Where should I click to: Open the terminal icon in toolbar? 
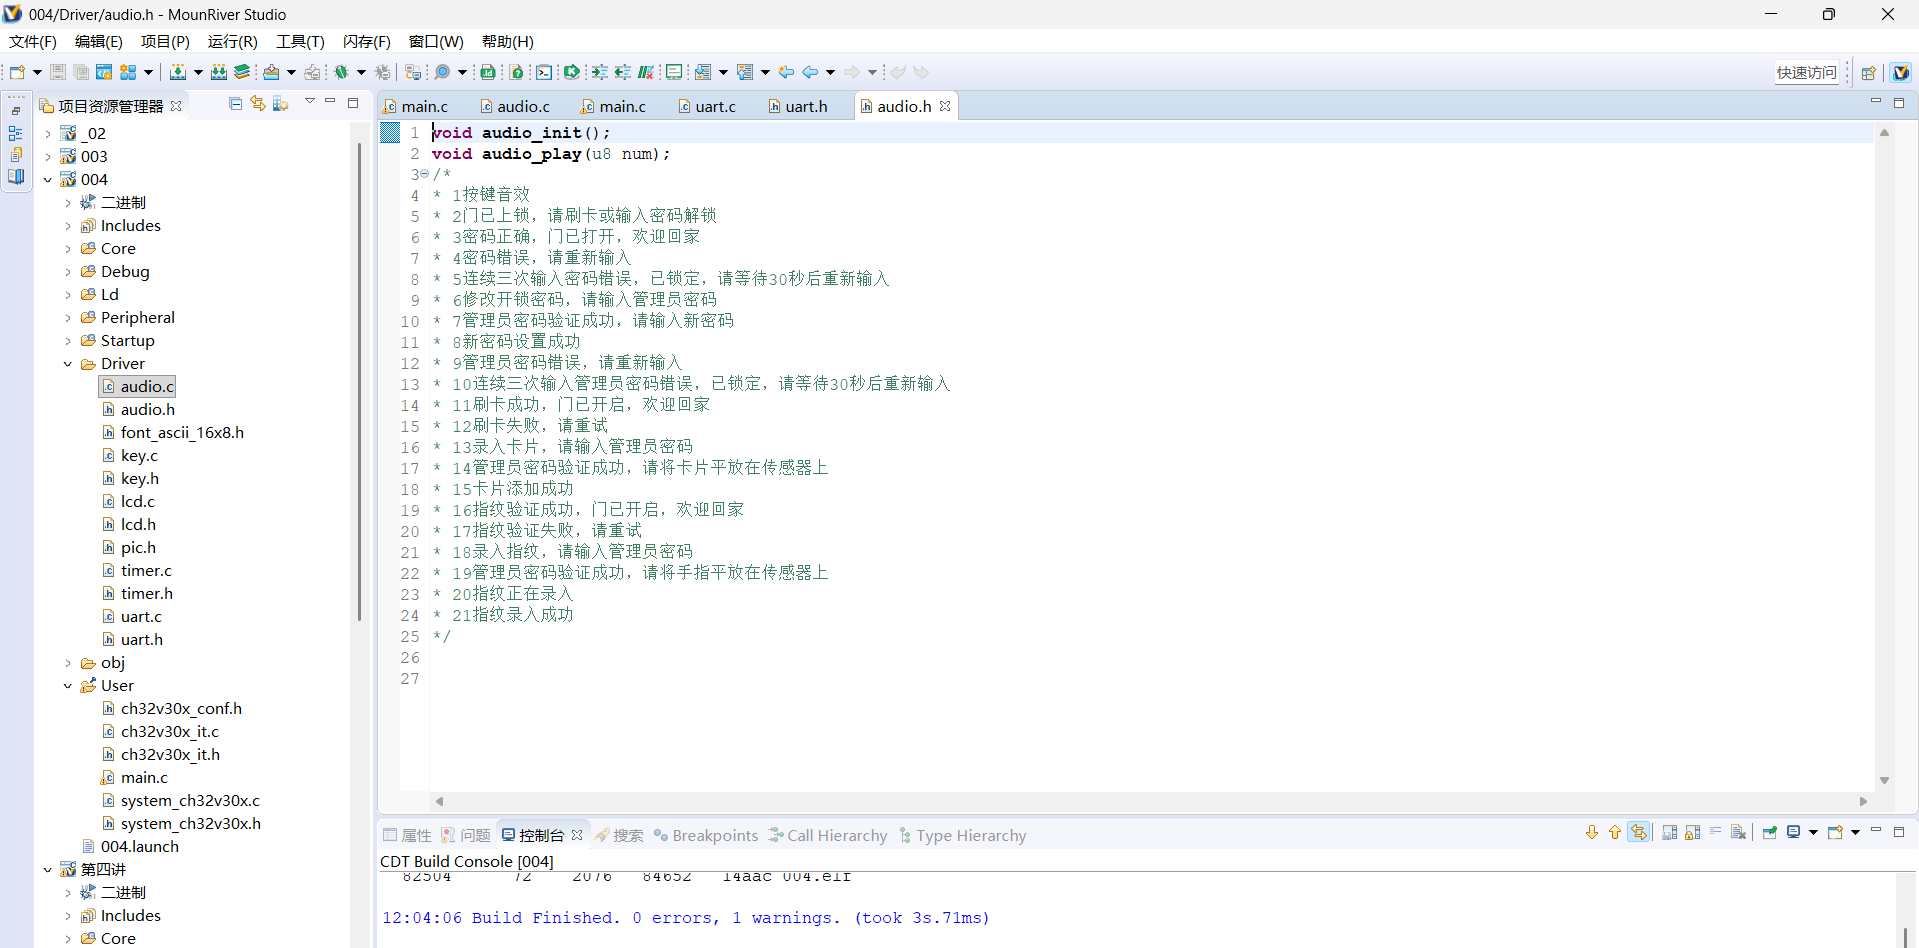click(543, 72)
